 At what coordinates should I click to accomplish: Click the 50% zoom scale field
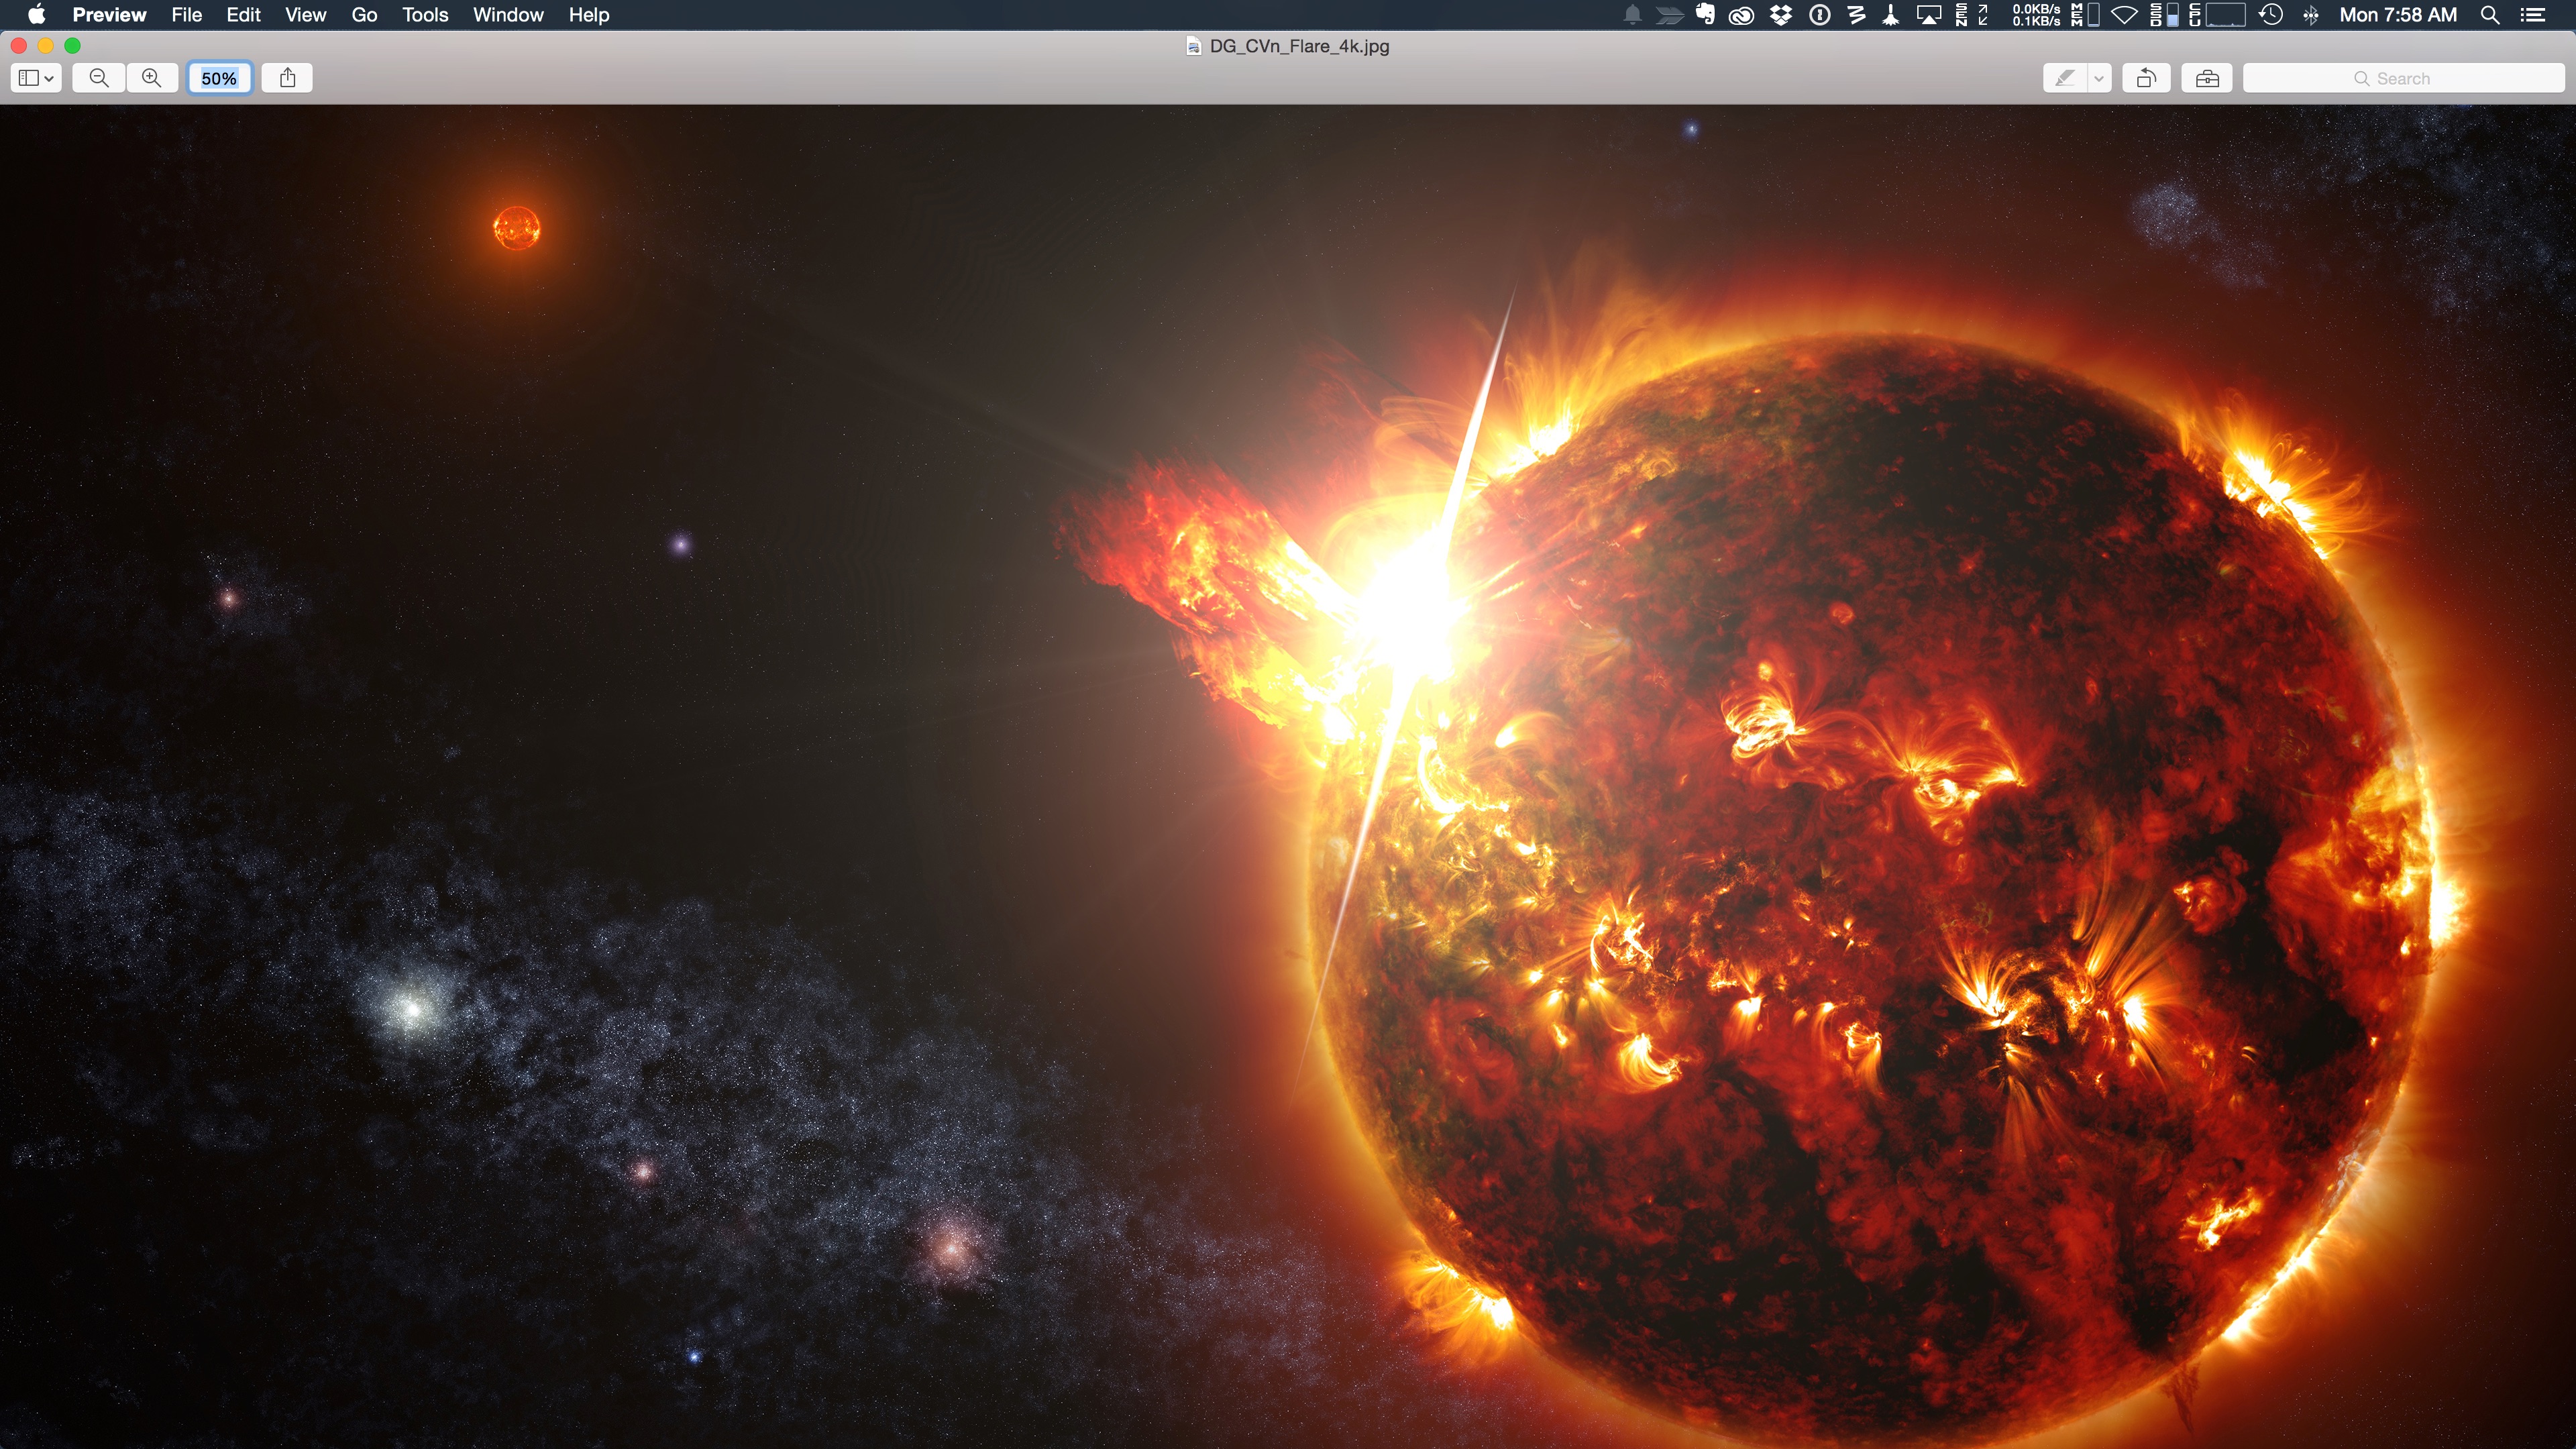click(220, 78)
